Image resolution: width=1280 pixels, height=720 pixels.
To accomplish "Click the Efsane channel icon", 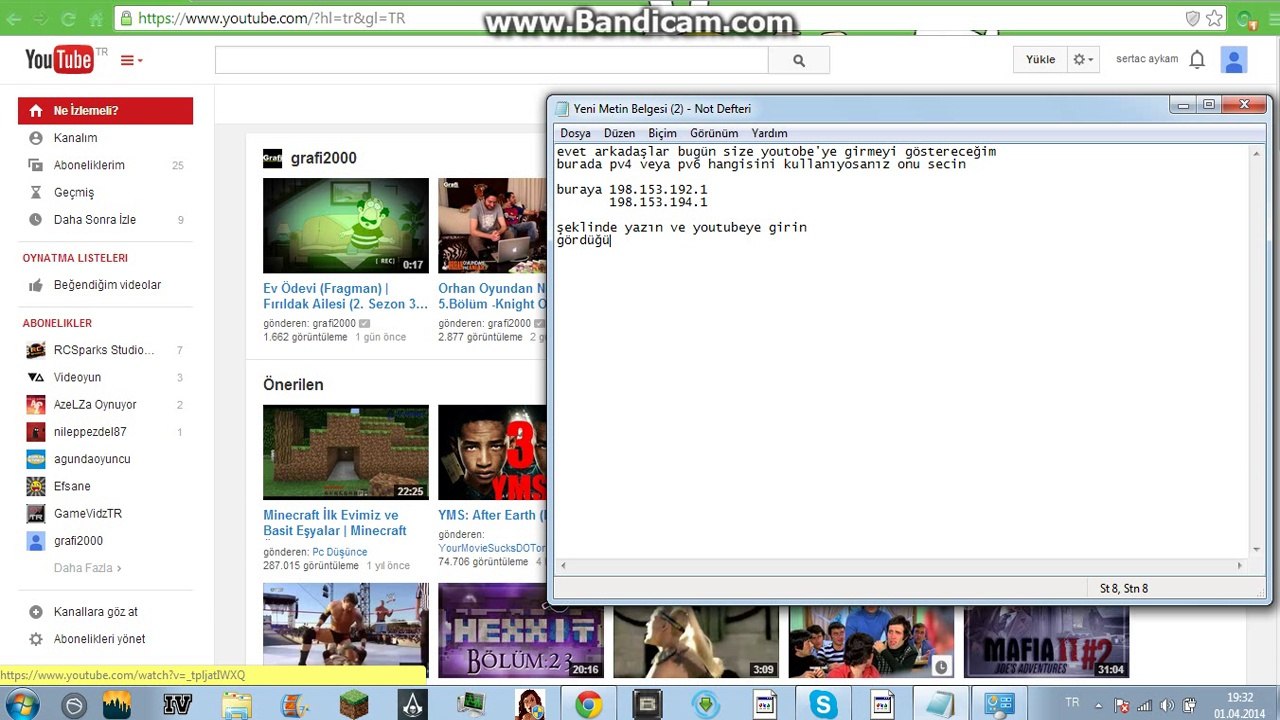I will 36,486.
